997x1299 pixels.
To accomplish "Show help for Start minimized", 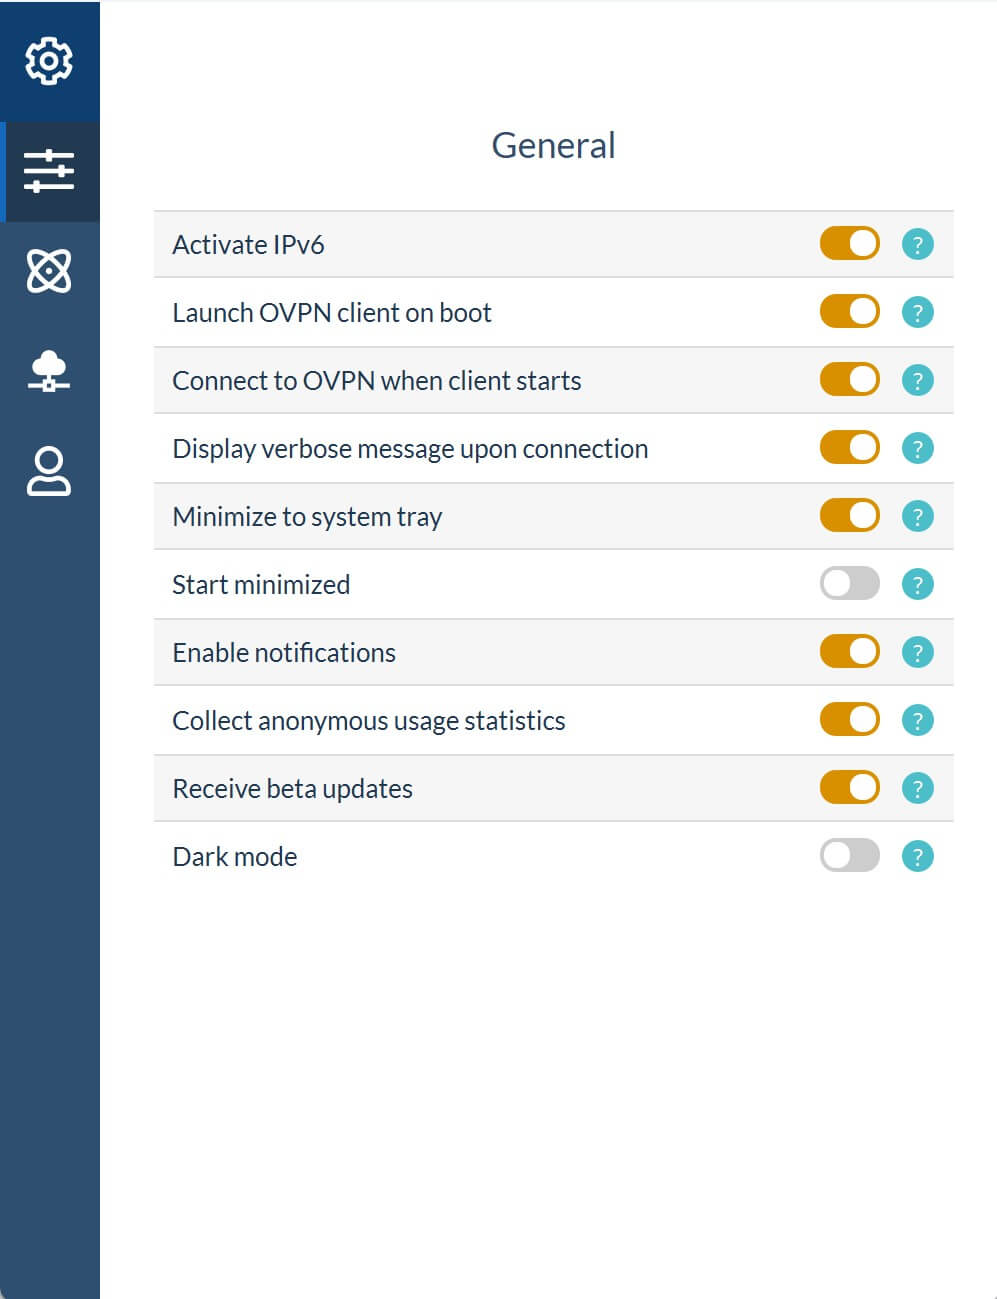I will [x=917, y=584].
